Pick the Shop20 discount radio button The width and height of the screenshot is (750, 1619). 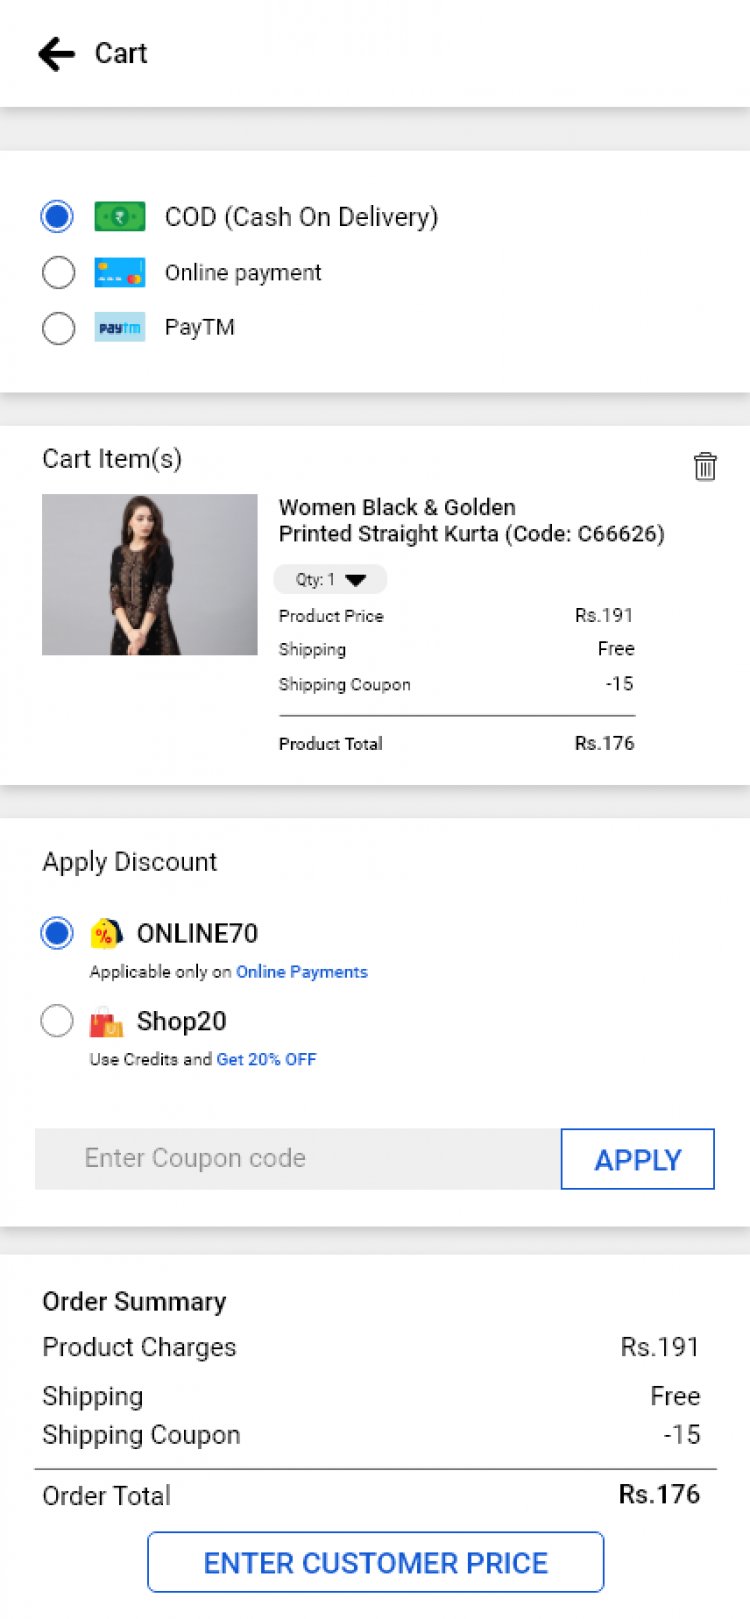(57, 1021)
